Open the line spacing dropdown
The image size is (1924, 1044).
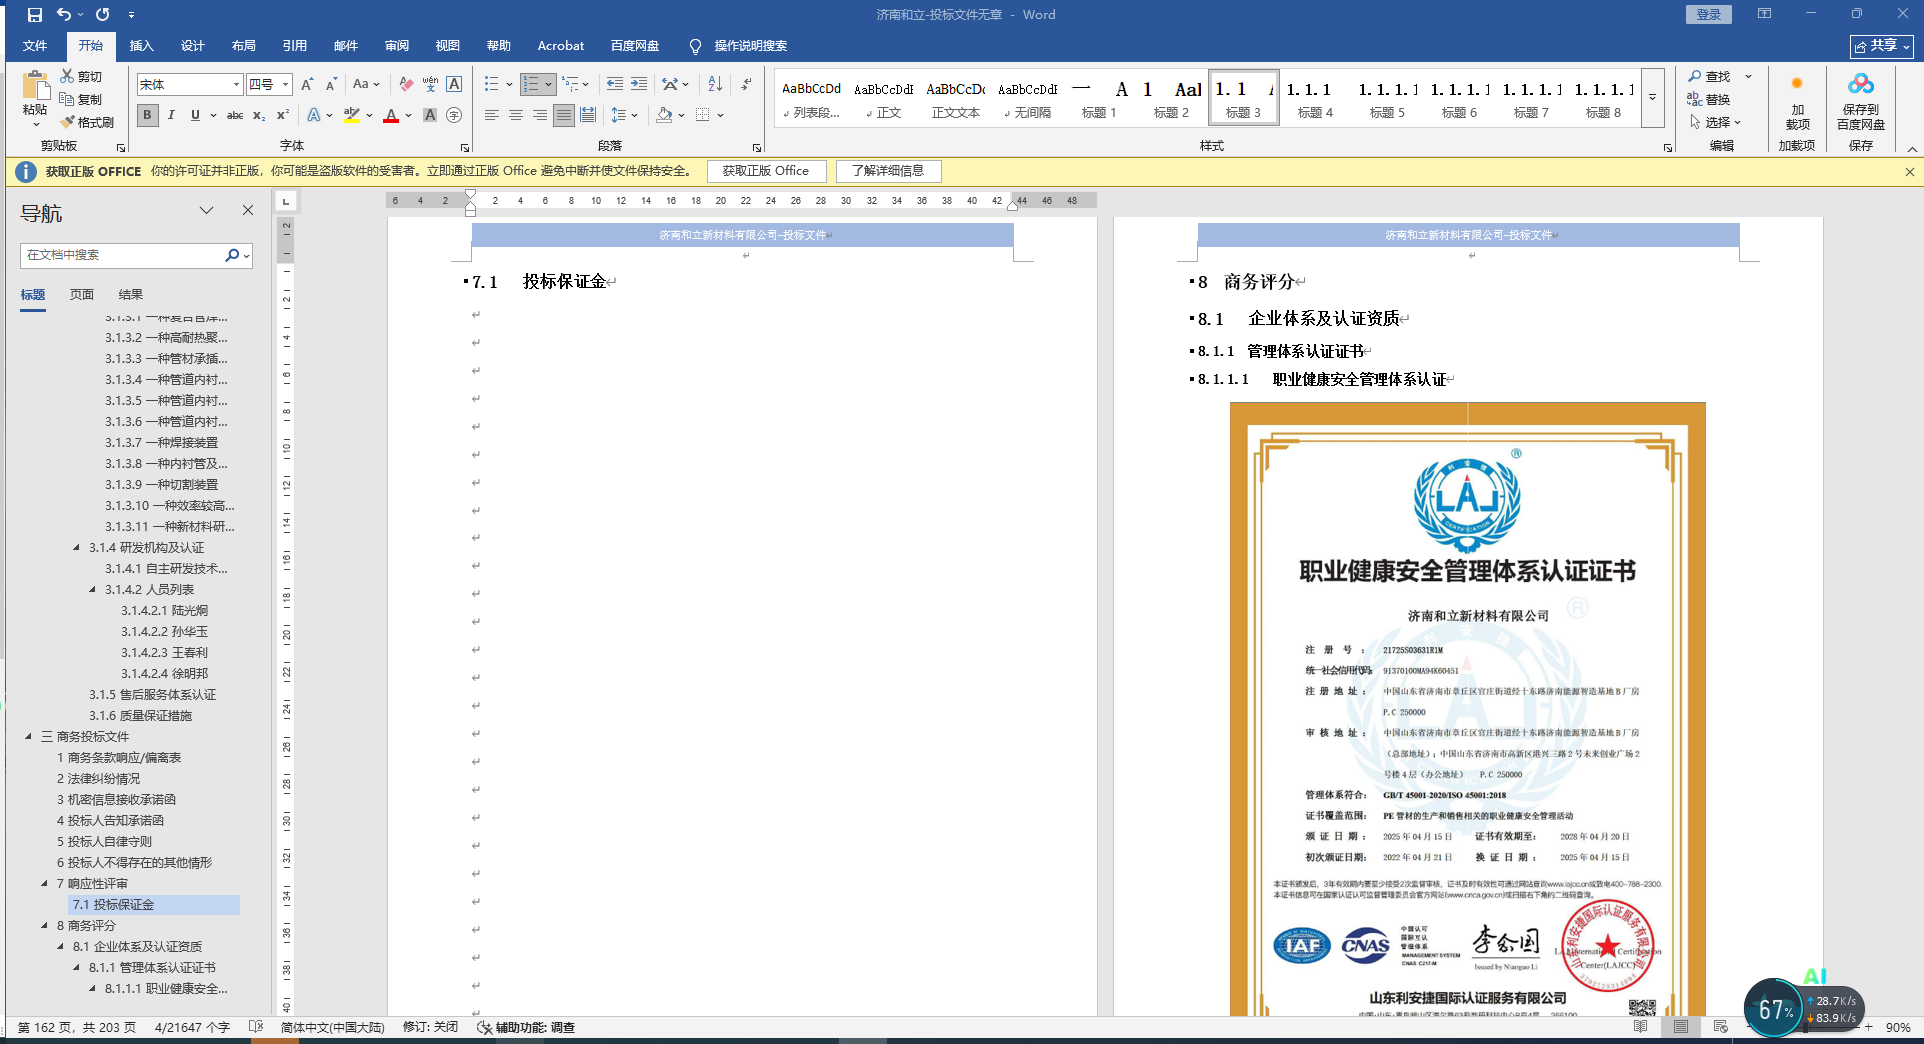coord(624,115)
